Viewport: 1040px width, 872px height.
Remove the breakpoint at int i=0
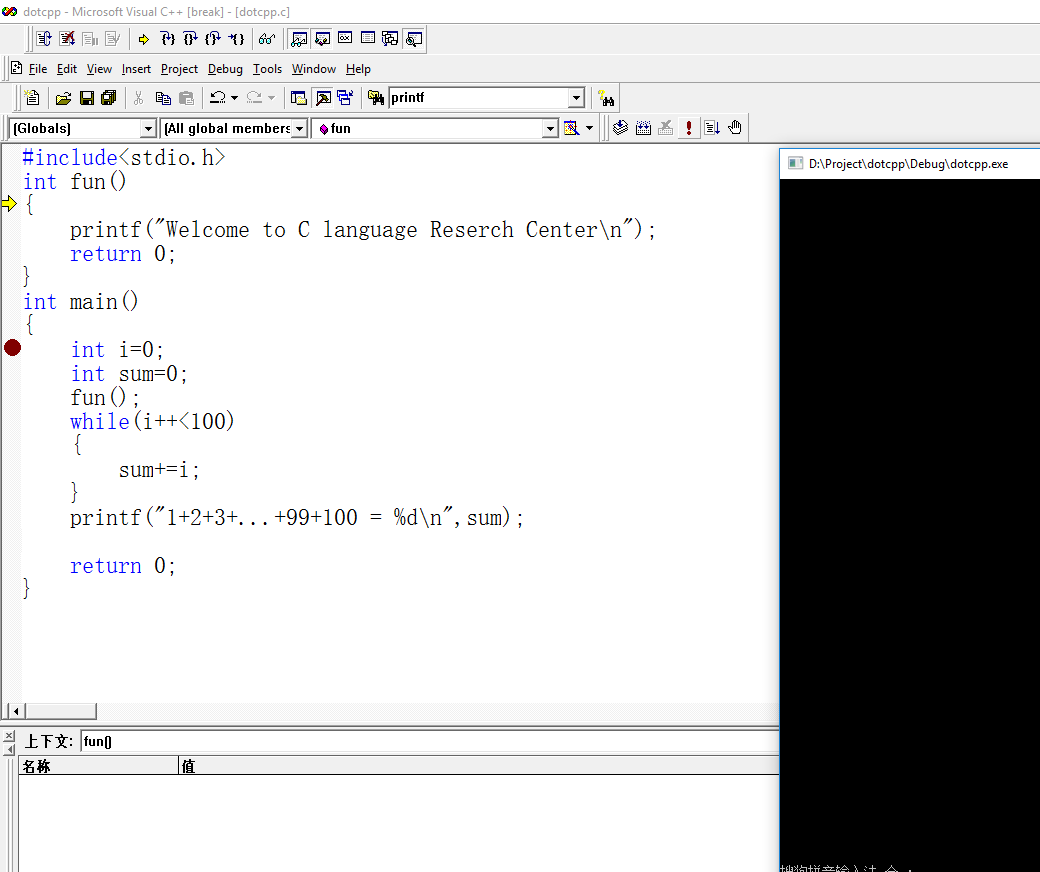click(12, 348)
